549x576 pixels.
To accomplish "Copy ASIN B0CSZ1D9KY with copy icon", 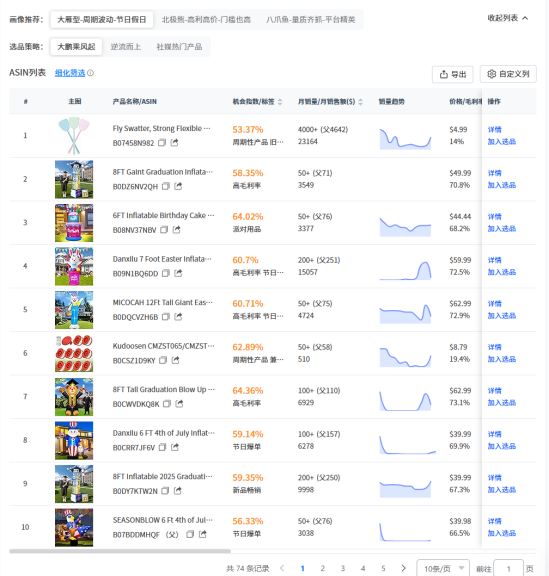I will (163, 360).
